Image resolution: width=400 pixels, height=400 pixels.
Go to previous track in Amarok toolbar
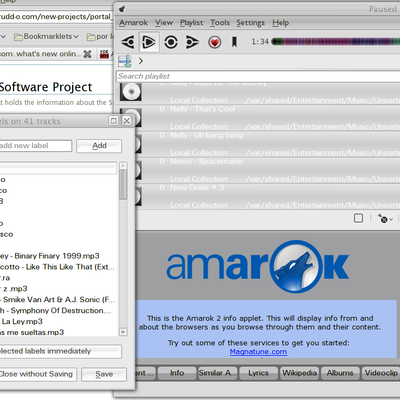point(128,42)
